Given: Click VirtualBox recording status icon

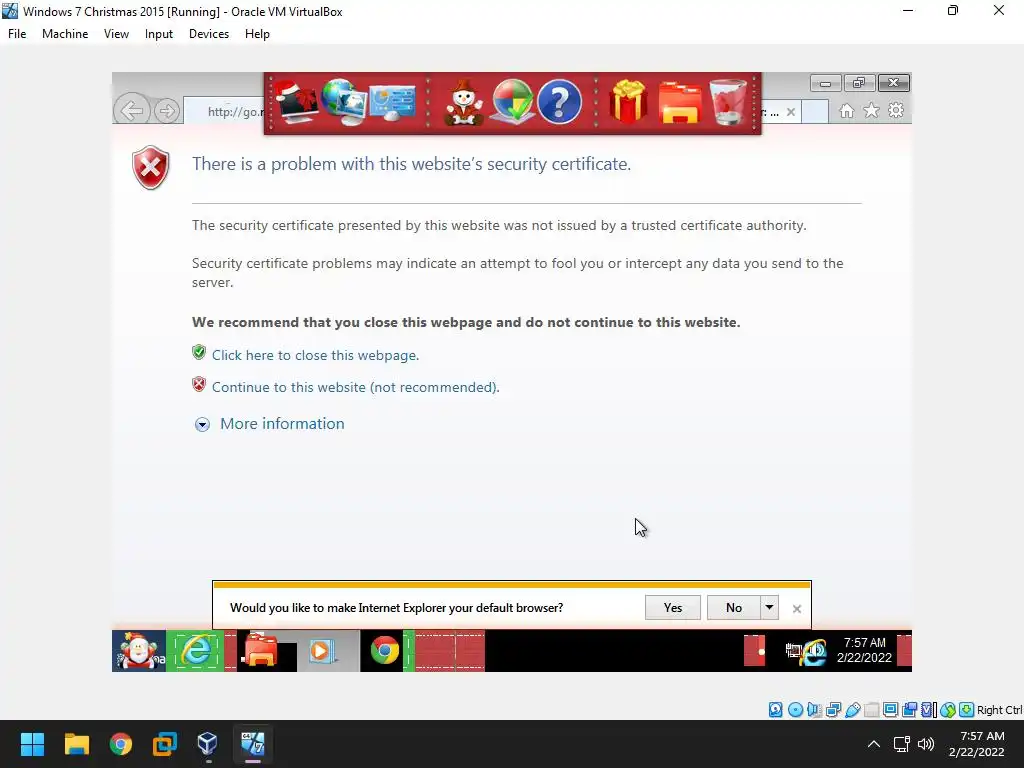Looking at the screenshot, I should click(x=909, y=710).
